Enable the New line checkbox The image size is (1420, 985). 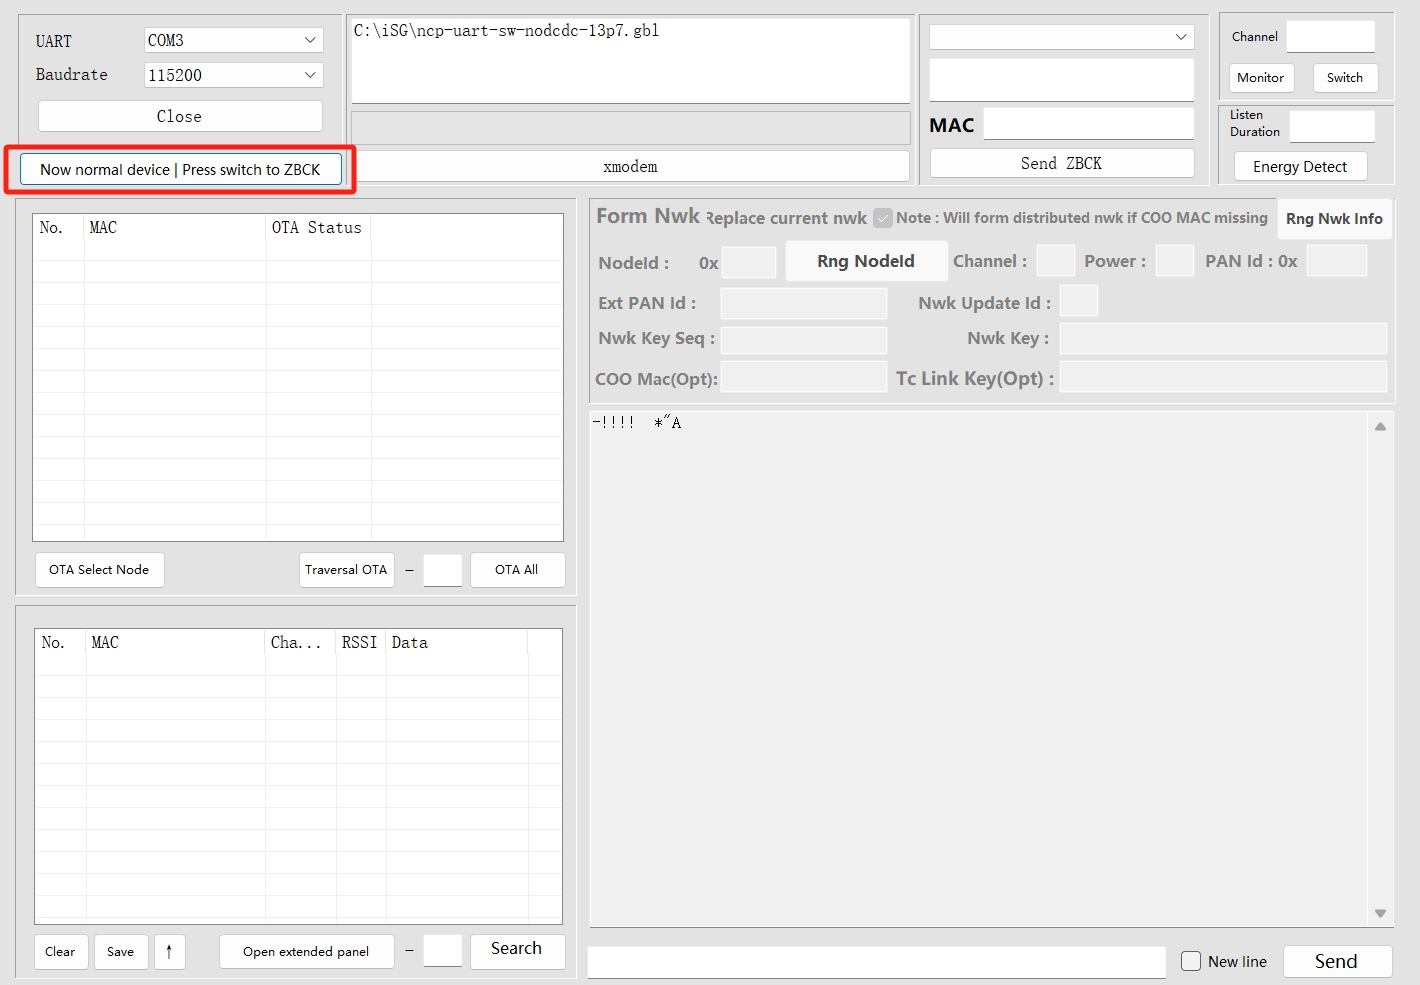point(1191,961)
